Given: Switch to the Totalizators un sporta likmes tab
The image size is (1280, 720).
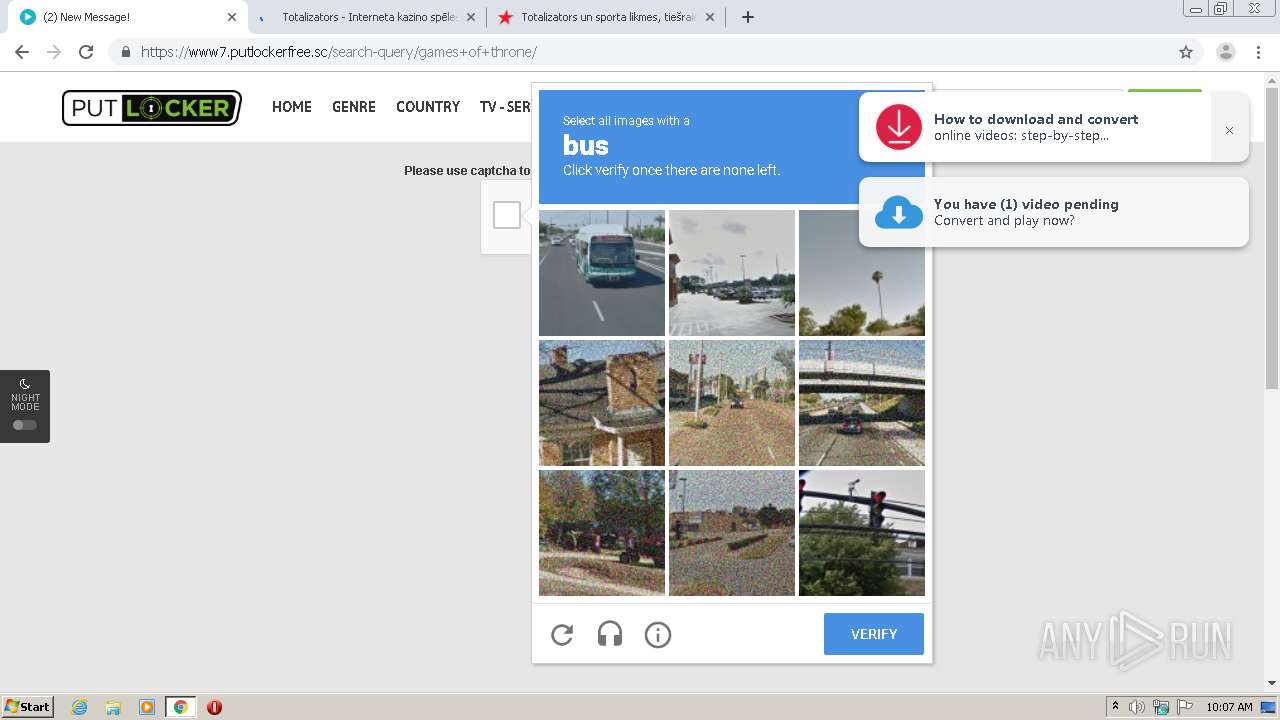Looking at the screenshot, I should [606, 17].
